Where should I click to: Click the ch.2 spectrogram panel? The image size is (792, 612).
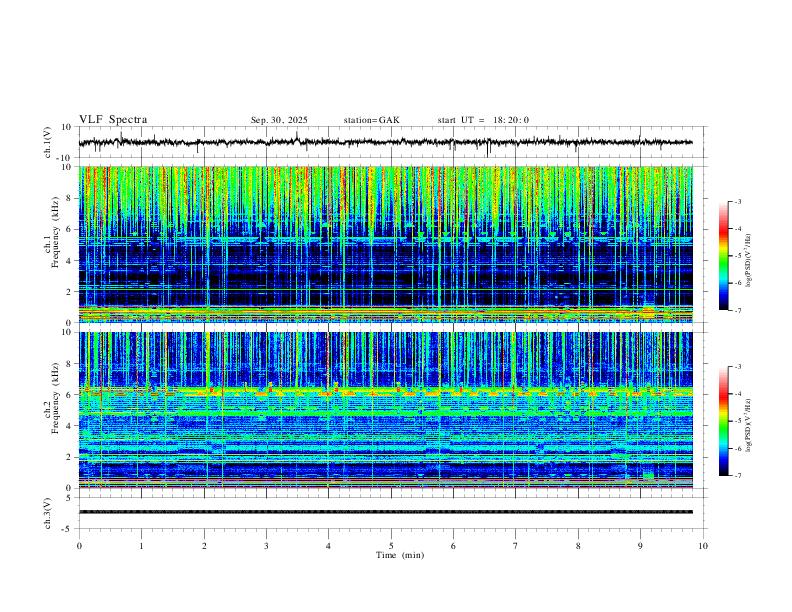(385, 410)
